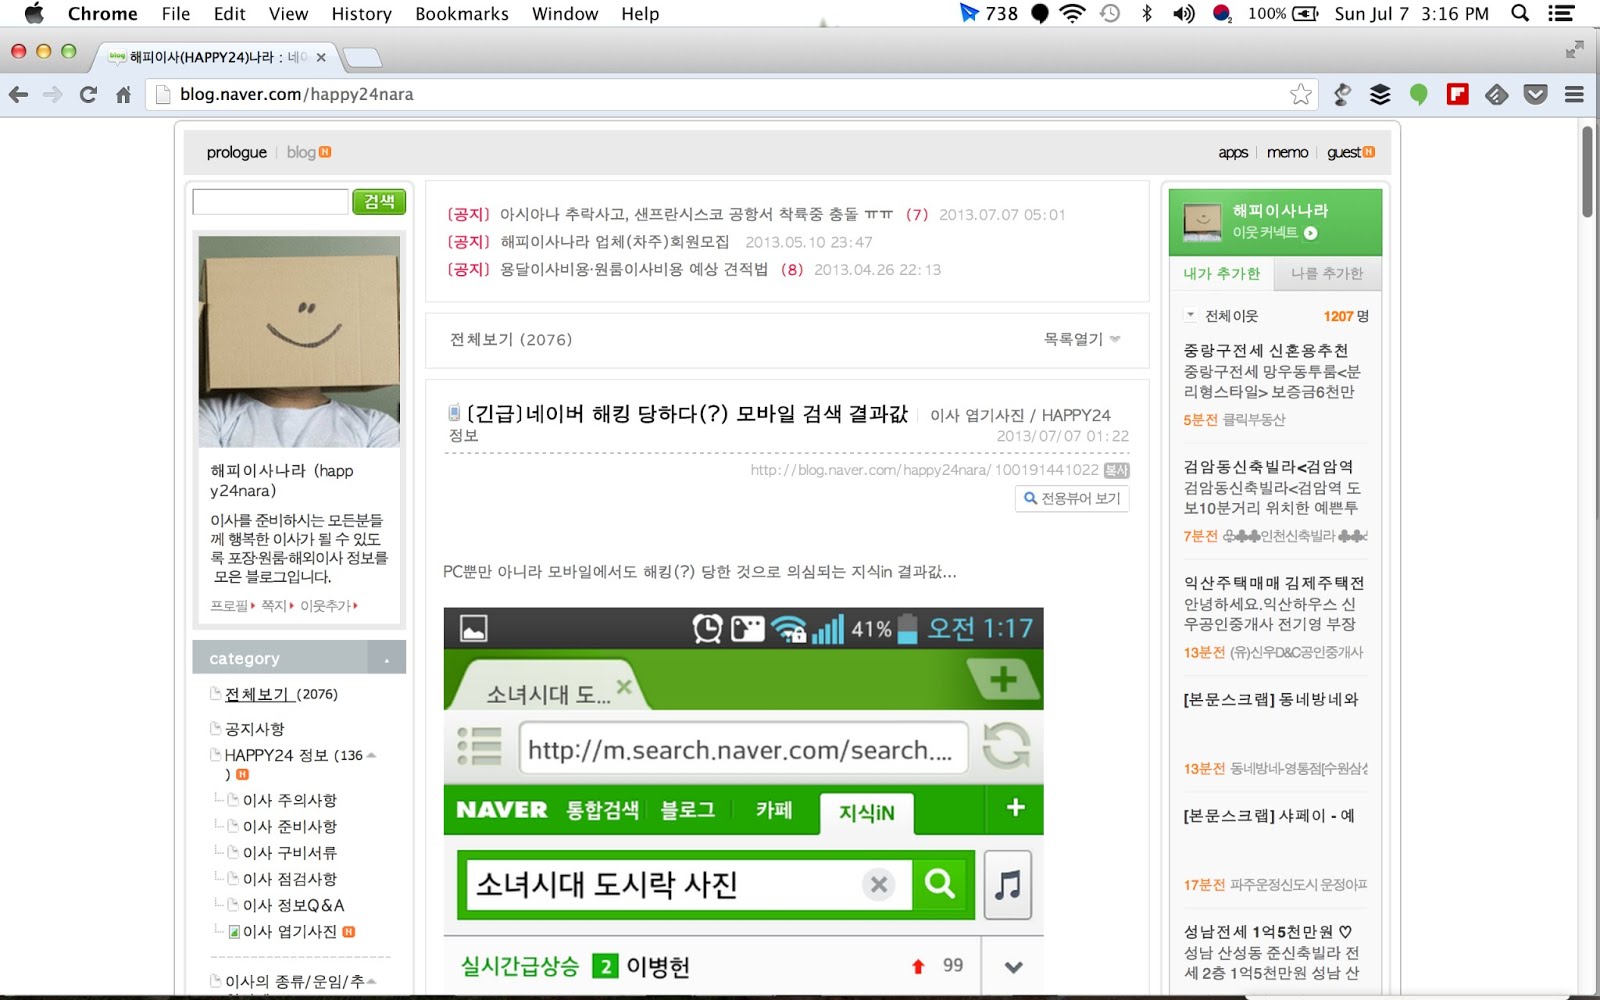Click the 전용뷰어 보기 button
This screenshot has height=1000, width=1600.
[1072, 498]
